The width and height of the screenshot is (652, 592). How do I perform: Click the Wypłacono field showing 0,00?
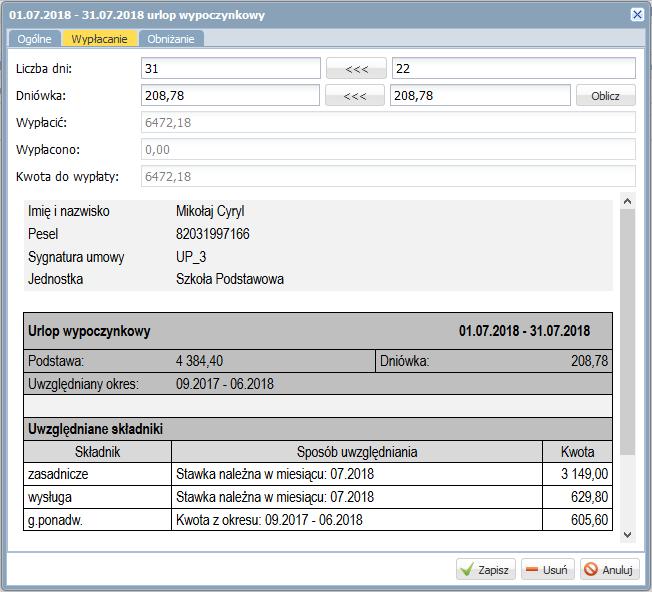click(388, 149)
